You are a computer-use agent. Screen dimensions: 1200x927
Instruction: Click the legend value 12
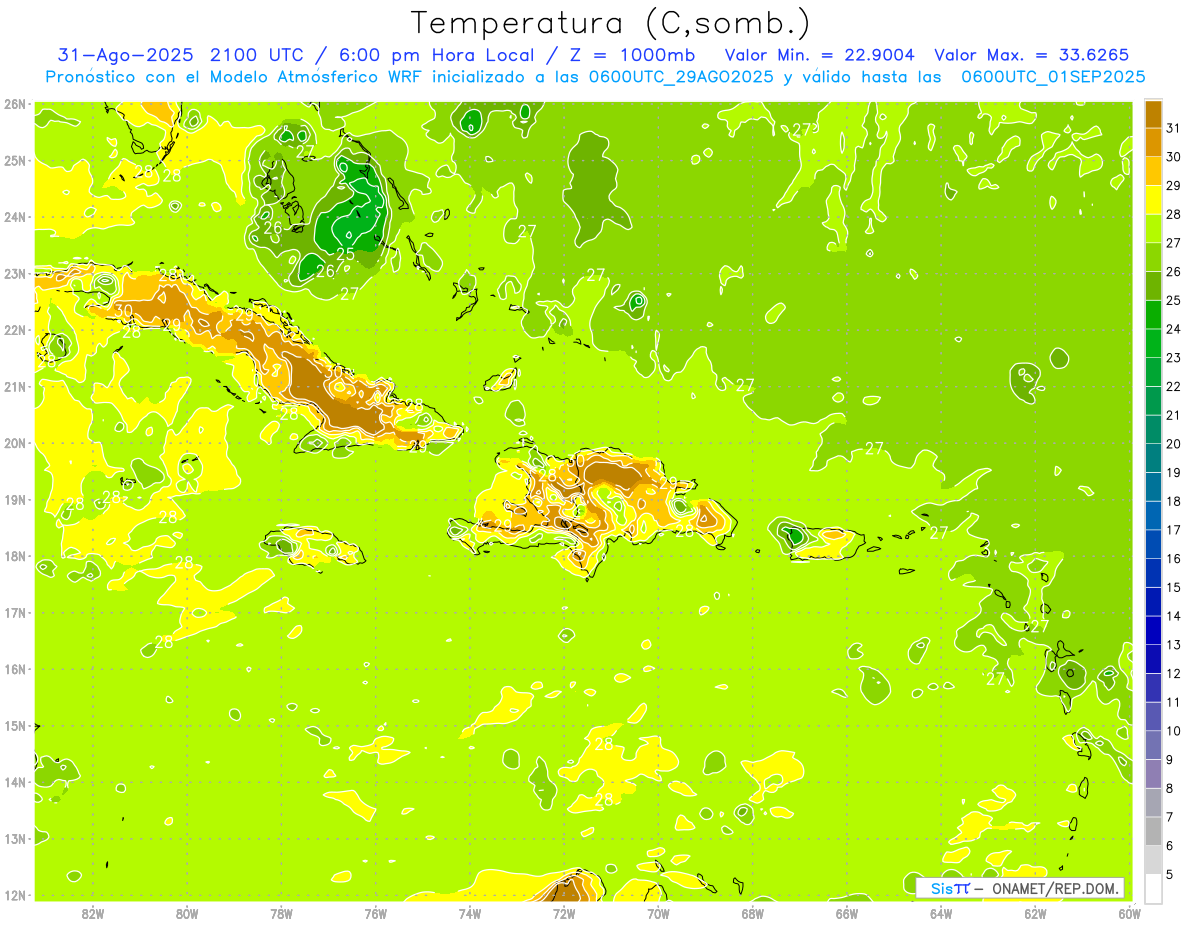[1174, 673]
